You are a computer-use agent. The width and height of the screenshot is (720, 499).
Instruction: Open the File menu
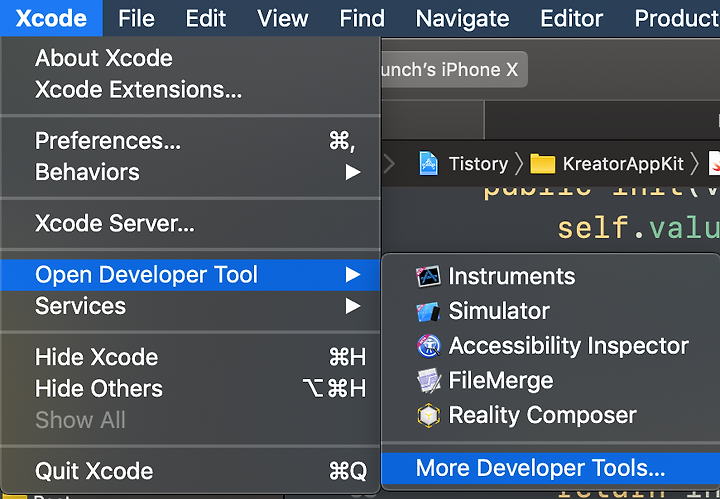136,18
